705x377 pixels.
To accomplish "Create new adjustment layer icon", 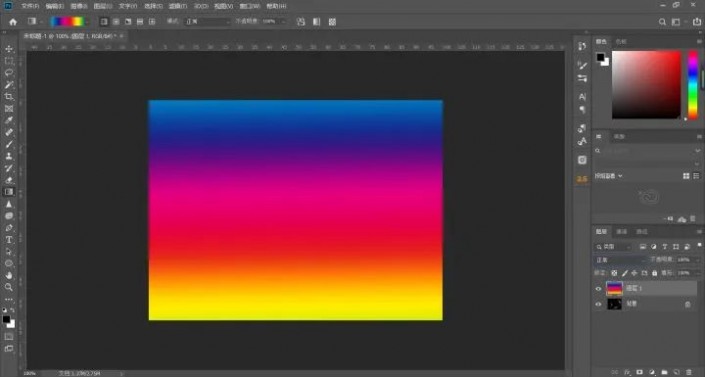I will tap(652, 373).
